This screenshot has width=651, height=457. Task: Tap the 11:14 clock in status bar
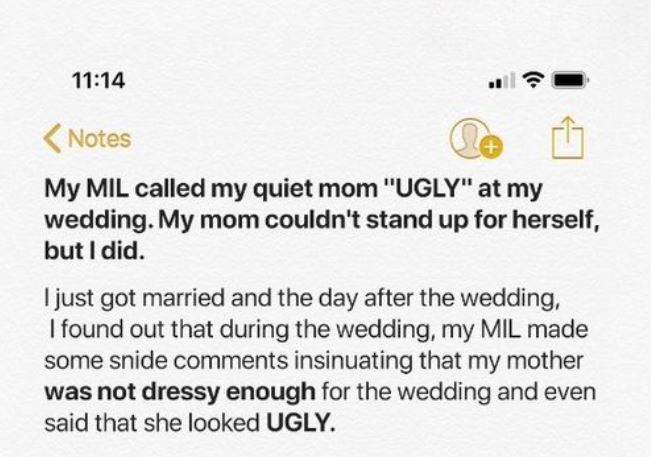(99, 80)
